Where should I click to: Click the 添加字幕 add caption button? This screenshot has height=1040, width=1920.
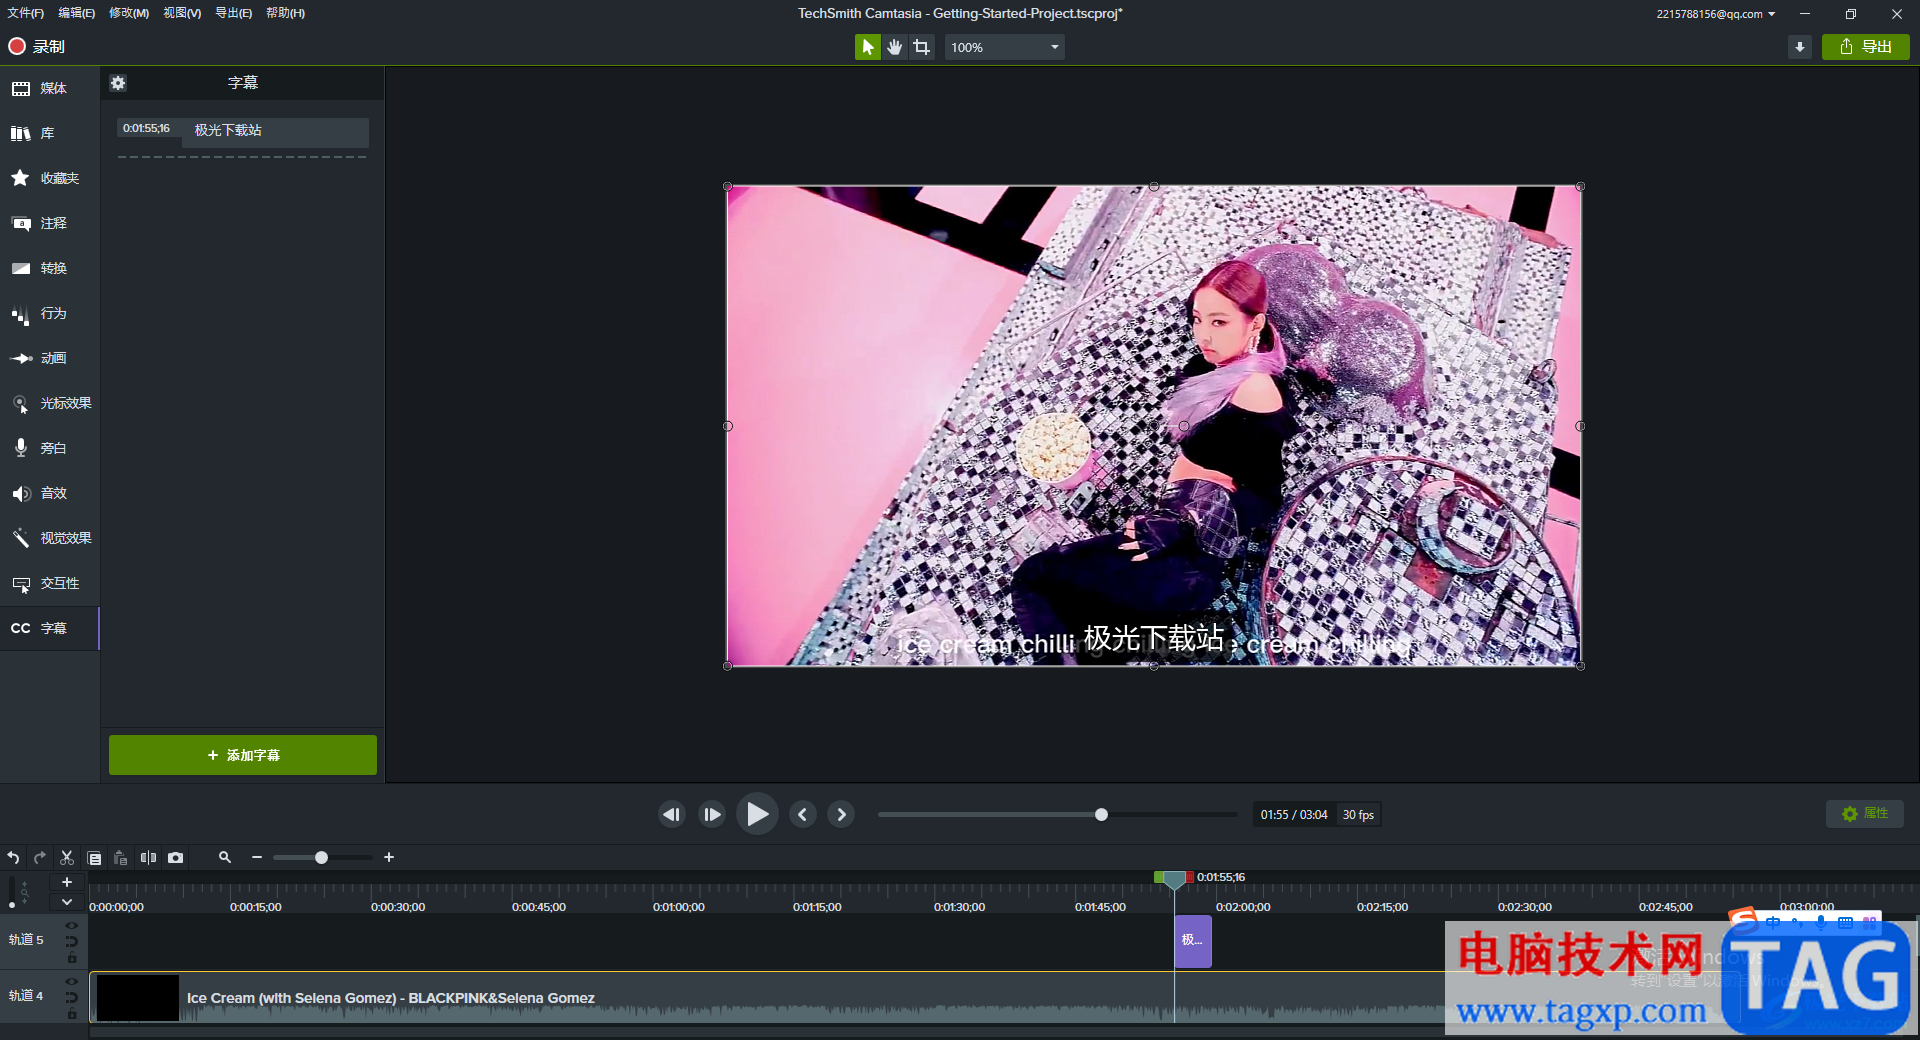[x=243, y=755]
